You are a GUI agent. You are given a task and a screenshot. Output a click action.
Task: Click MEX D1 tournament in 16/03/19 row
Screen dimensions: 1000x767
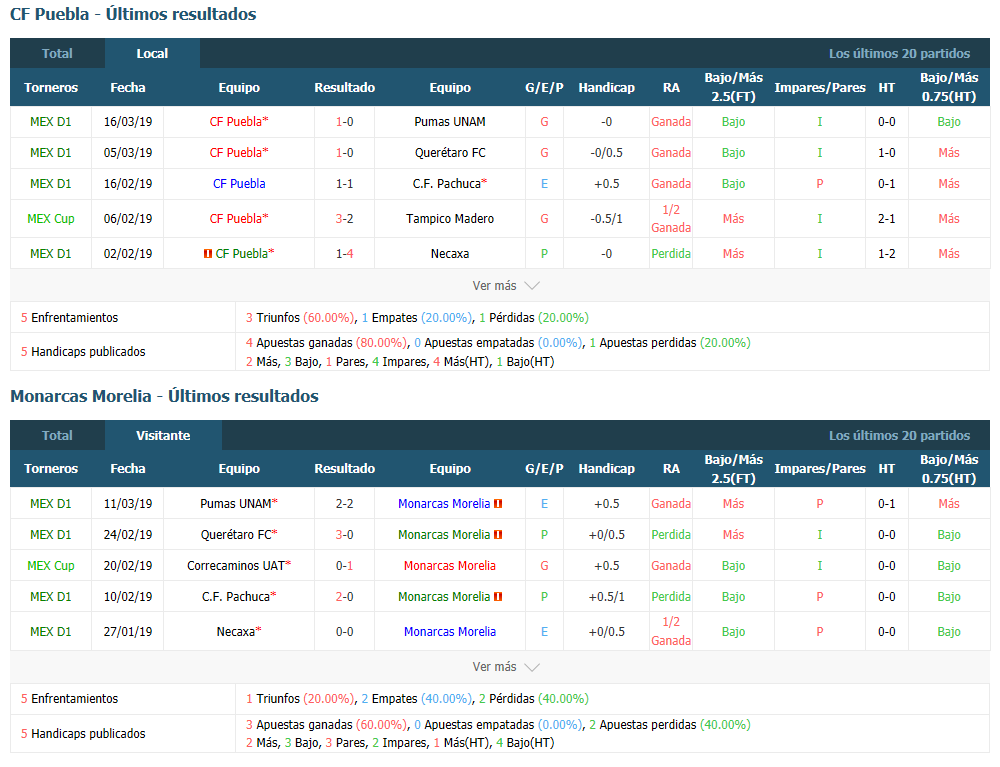pyautogui.click(x=51, y=122)
